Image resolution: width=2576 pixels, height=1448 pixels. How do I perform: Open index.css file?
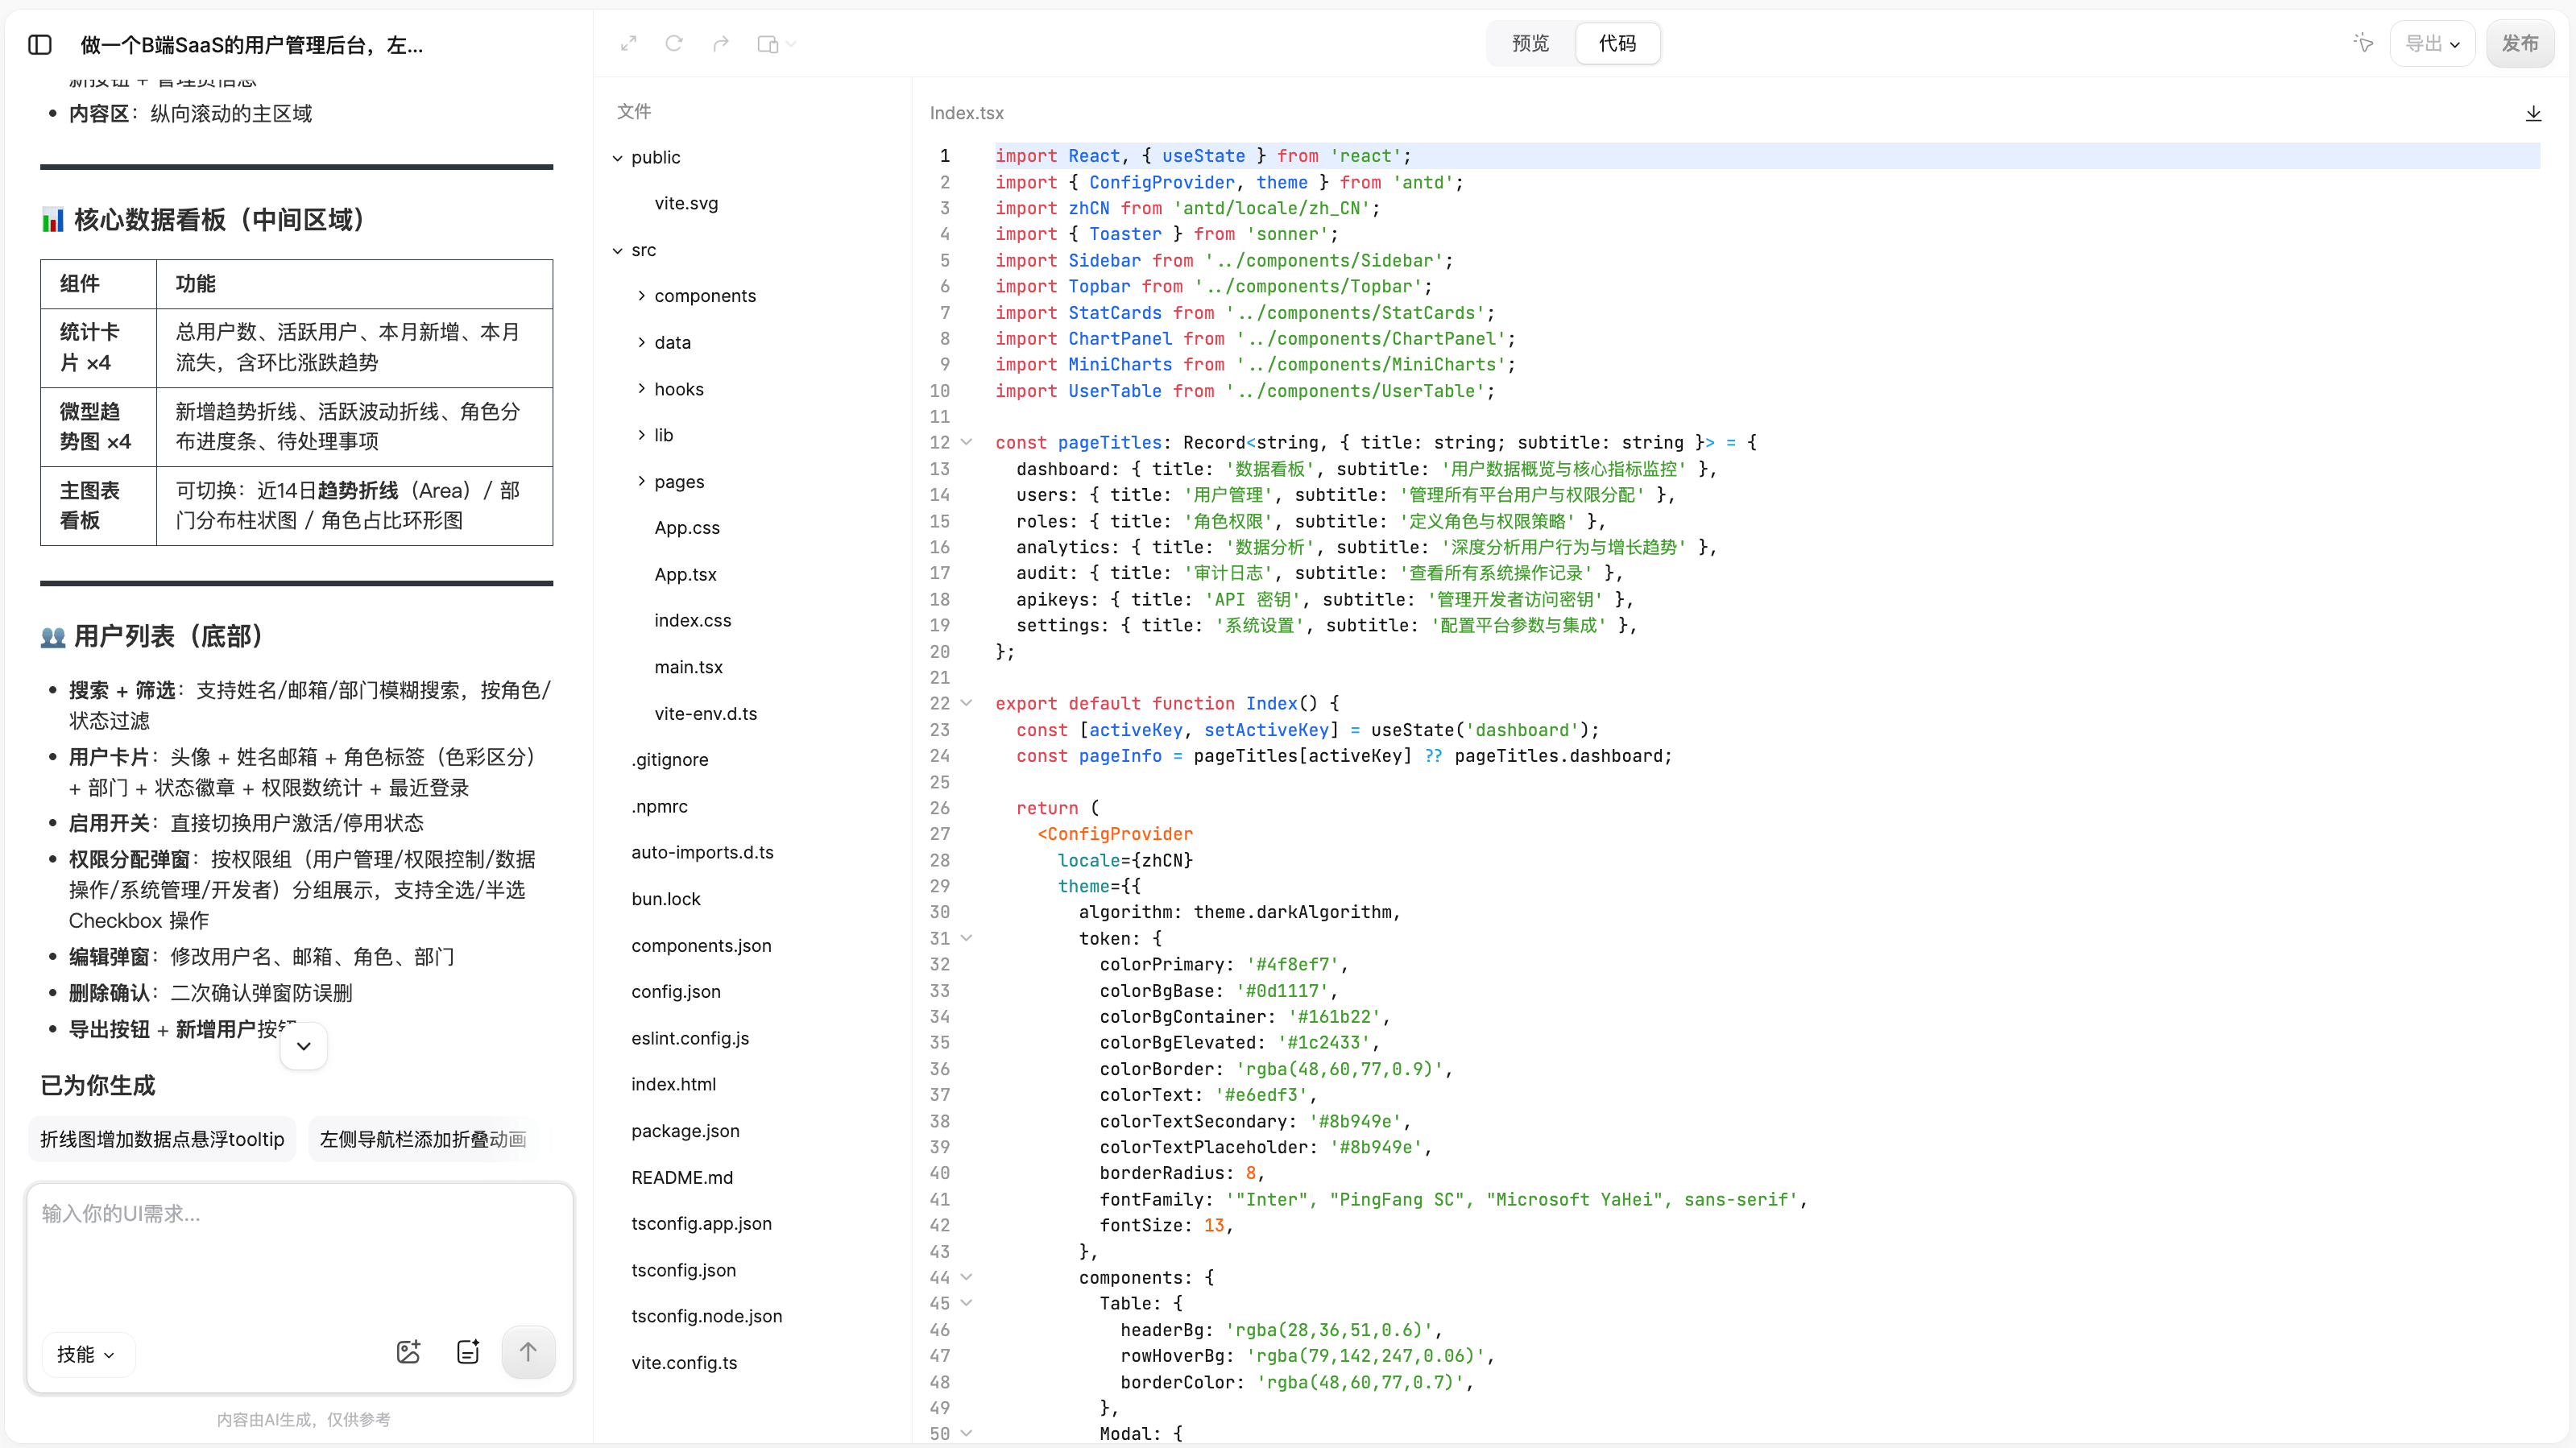[693, 620]
